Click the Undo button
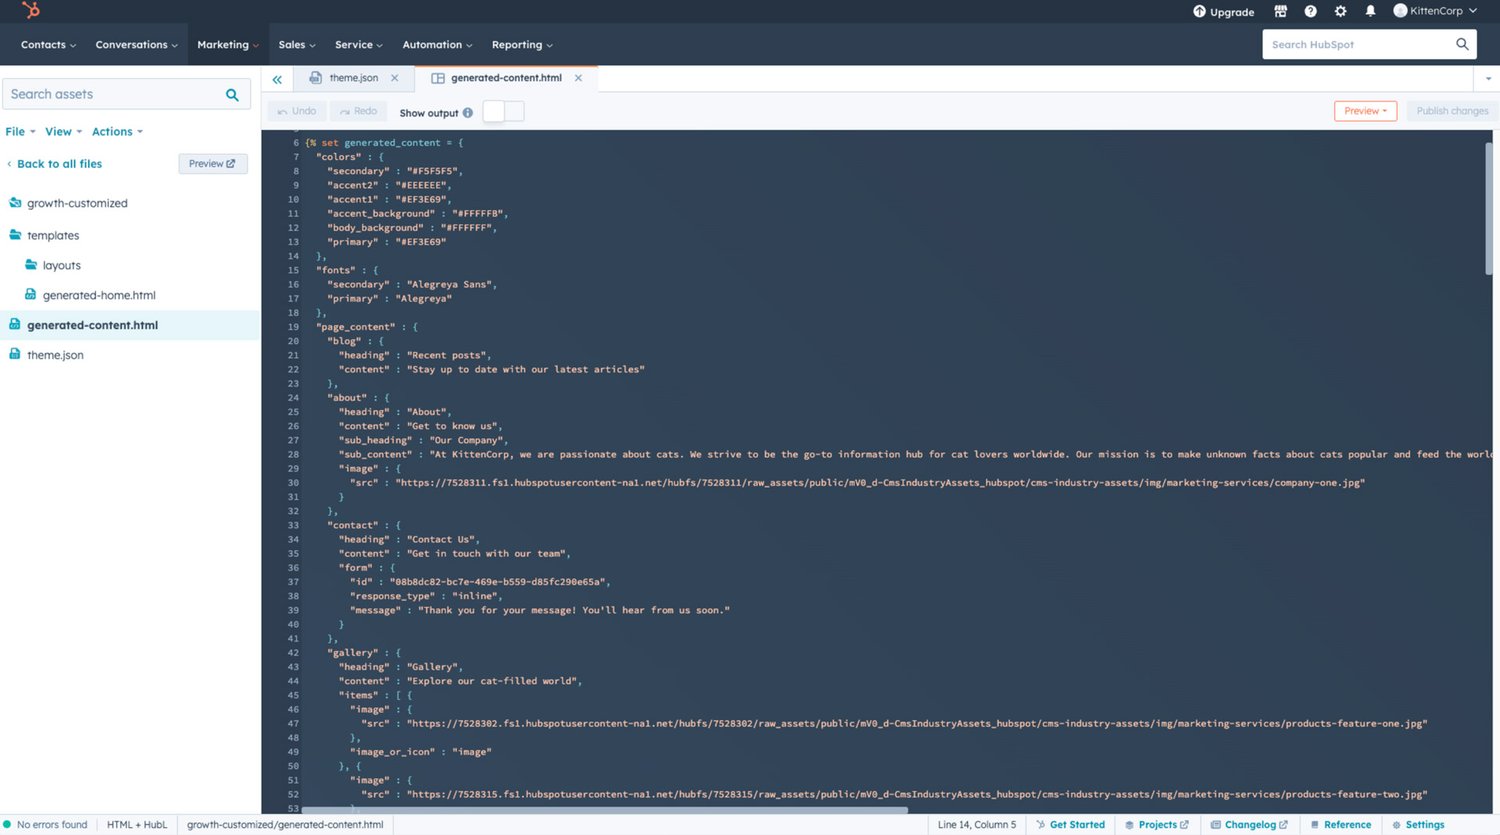The image size is (1500, 835). click(x=297, y=111)
